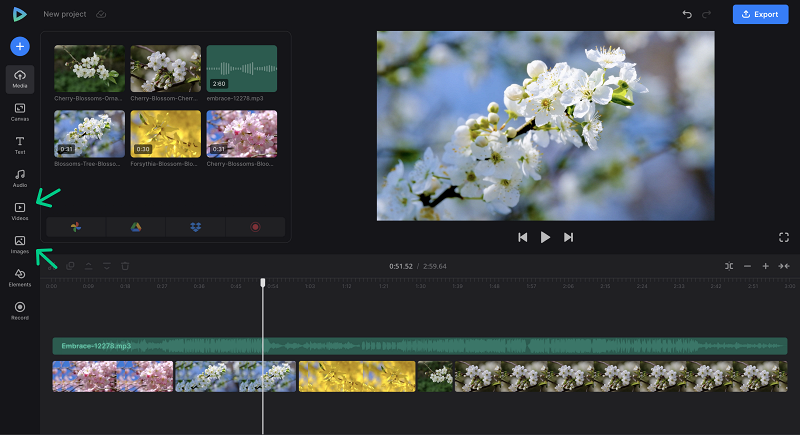Select the Embrace-12278.mp3 audio track

point(420,346)
